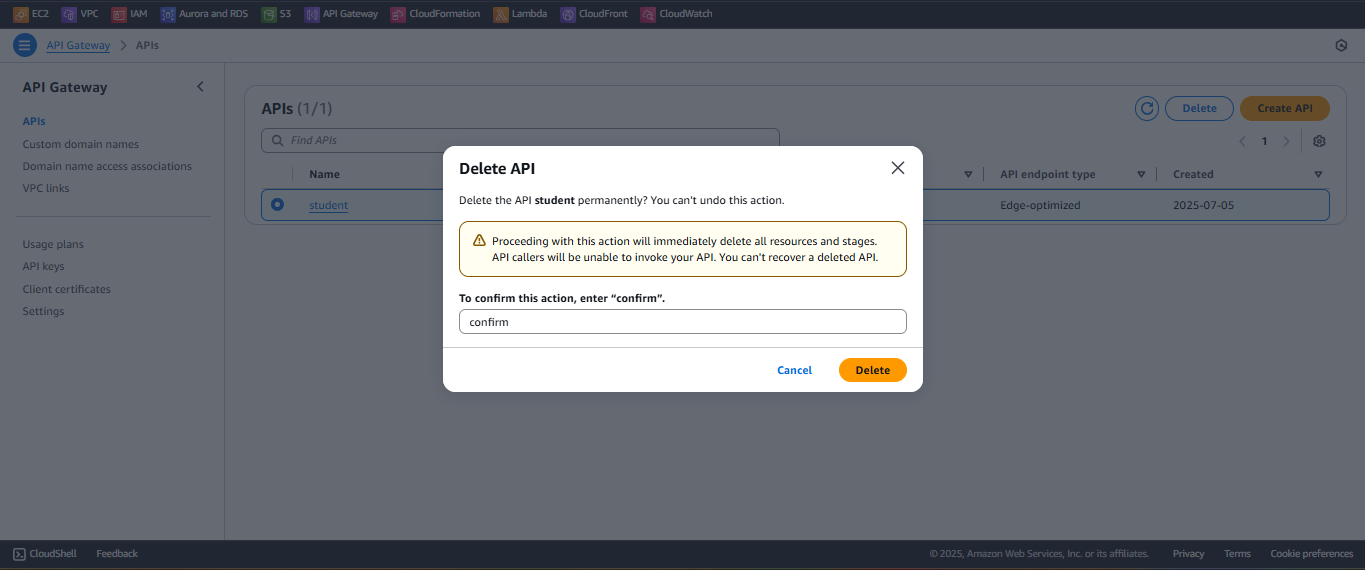
Task: Click the orange Delete button in dialog
Action: point(873,370)
